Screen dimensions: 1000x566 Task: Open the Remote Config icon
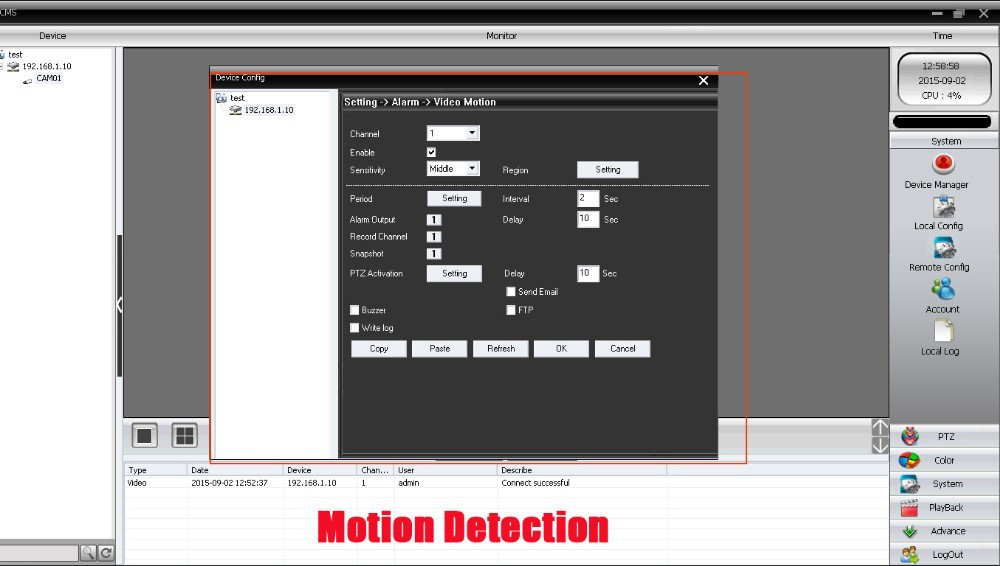[943, 248]
